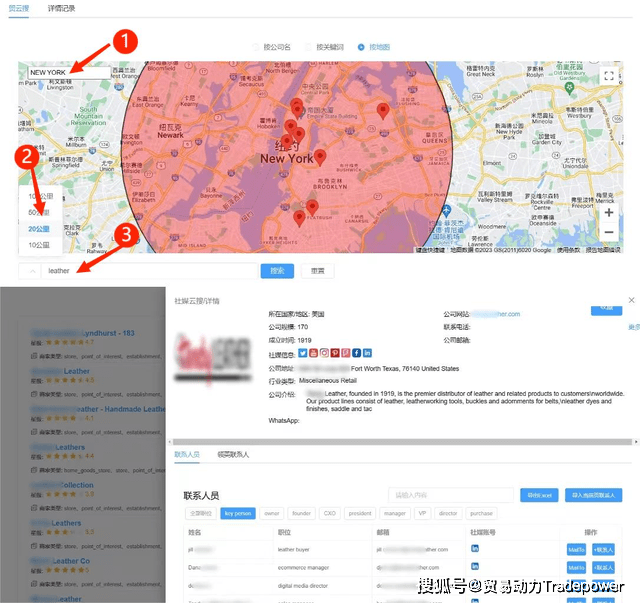Open the Lyndhurst - 183 result
640x603 pixels.
coord(83,333)
